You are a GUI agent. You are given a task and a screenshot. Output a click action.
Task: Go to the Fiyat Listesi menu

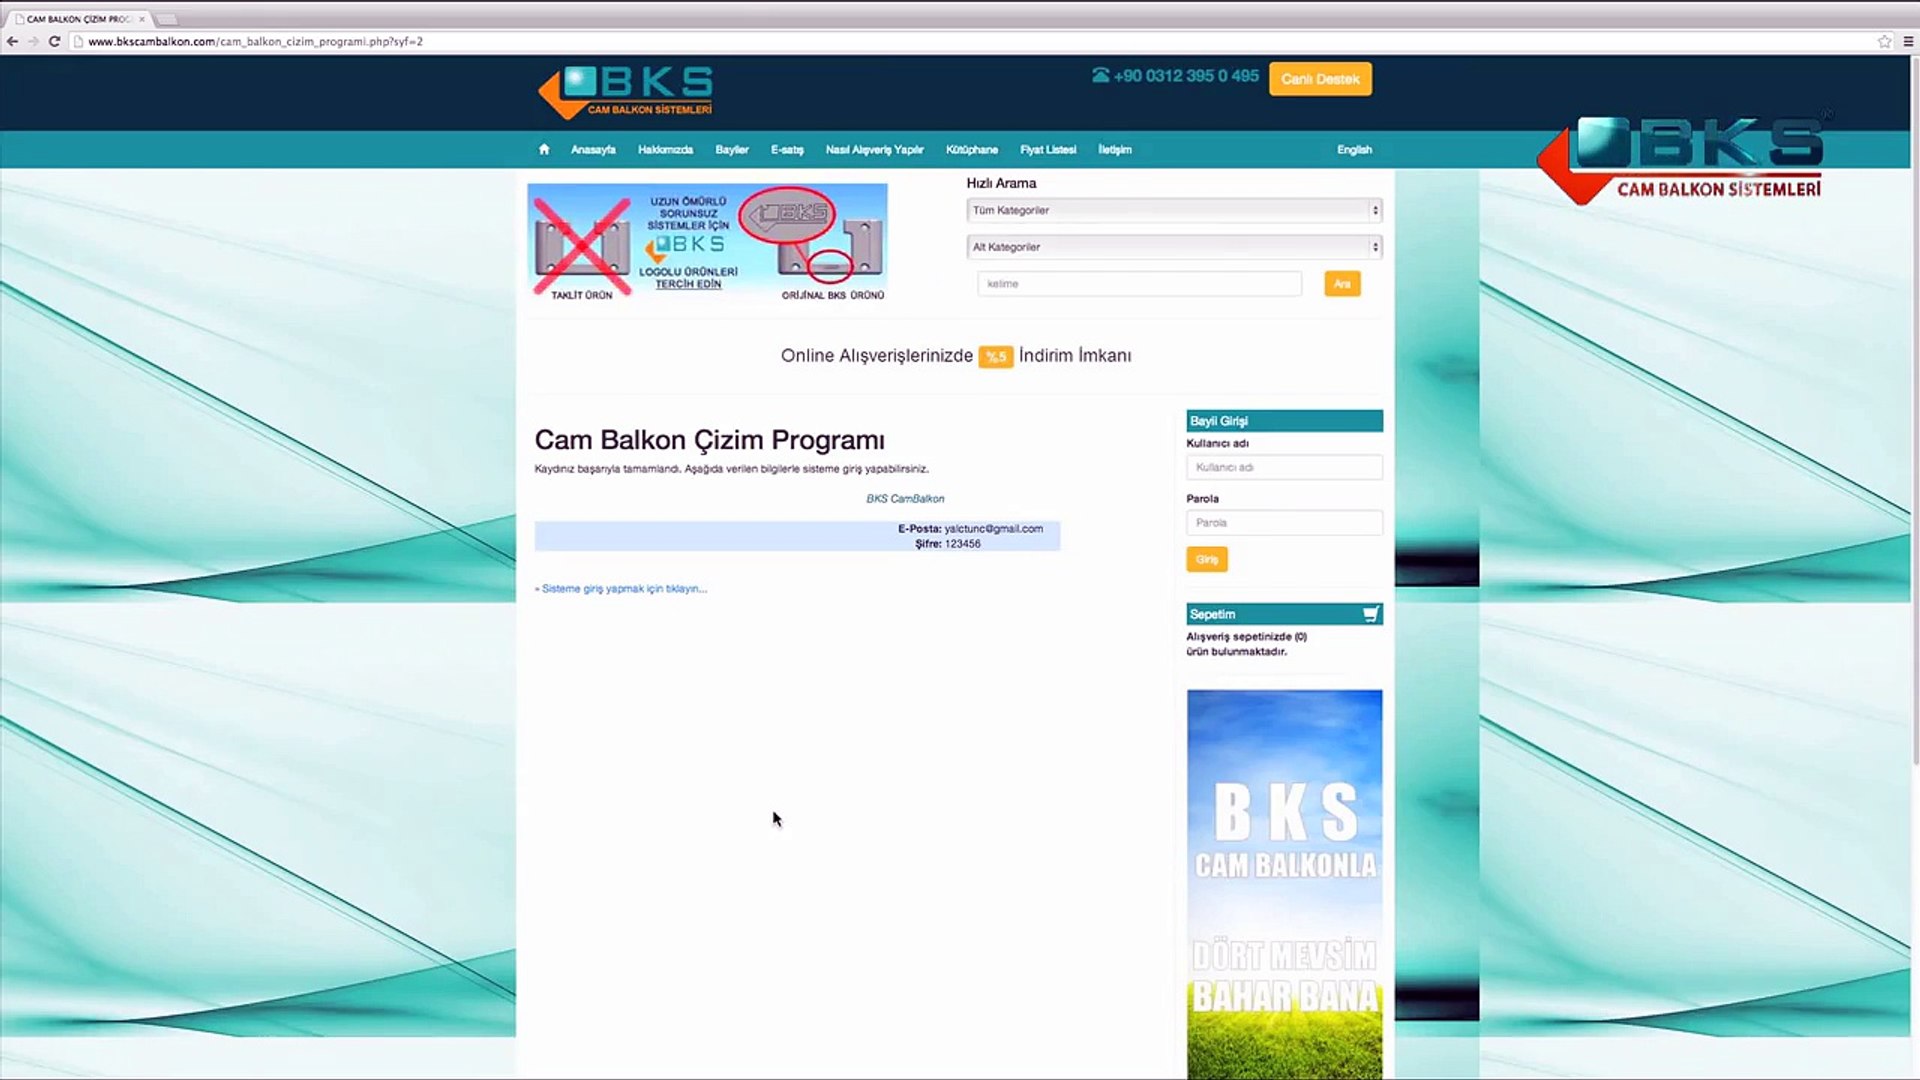1047,149
